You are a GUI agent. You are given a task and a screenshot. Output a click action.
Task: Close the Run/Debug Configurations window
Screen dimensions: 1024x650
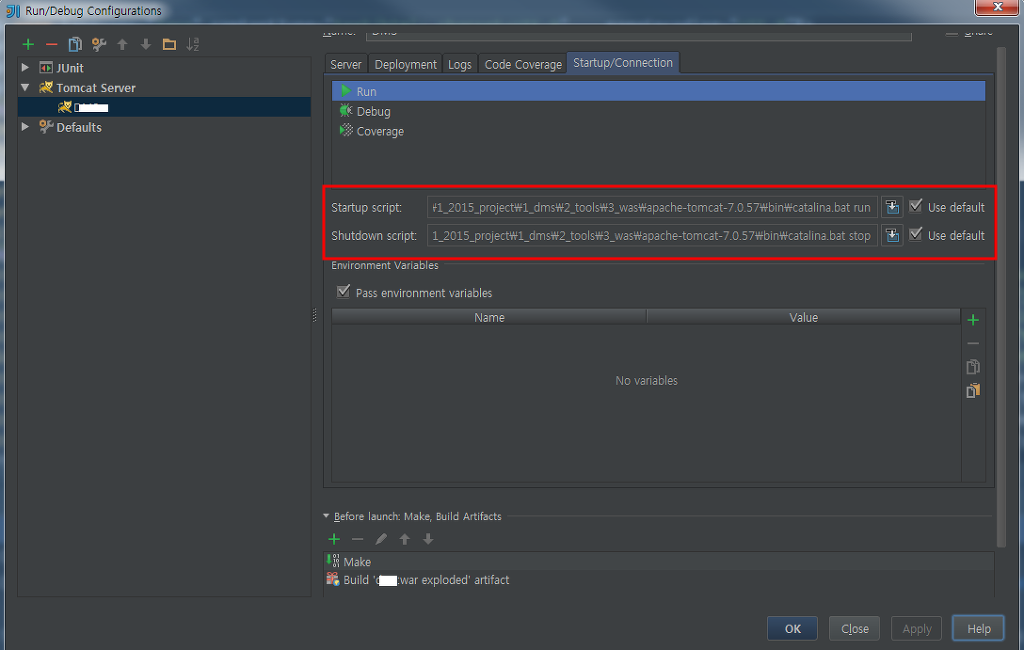coord(997,7)
